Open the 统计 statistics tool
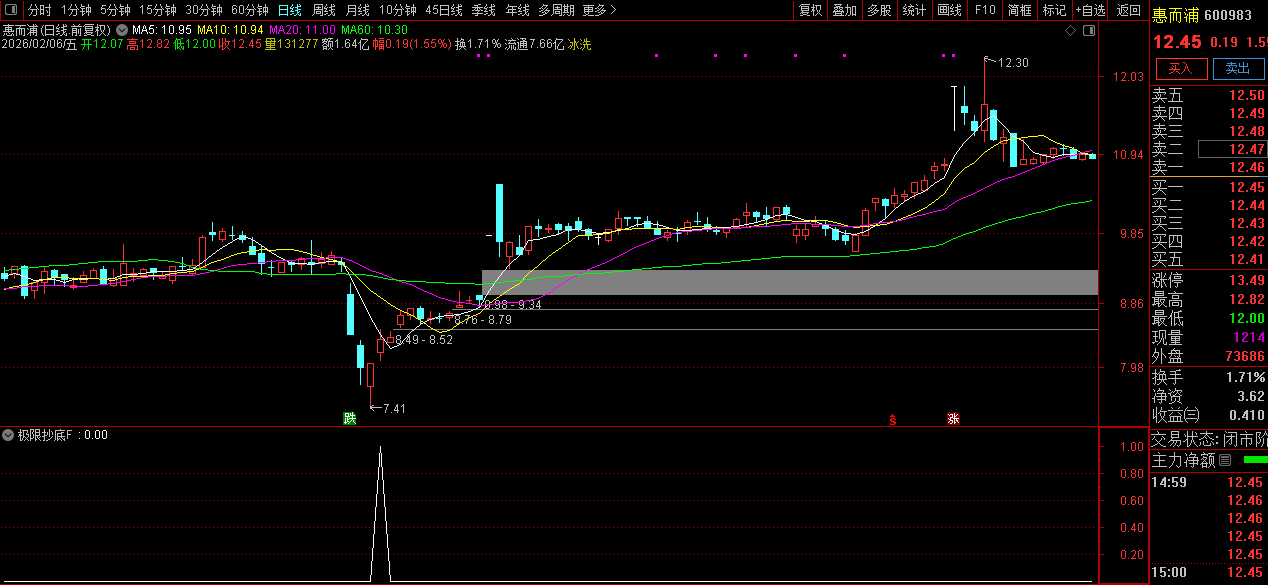This screenshot has width=1268, height=585. (x=914, y=10)
